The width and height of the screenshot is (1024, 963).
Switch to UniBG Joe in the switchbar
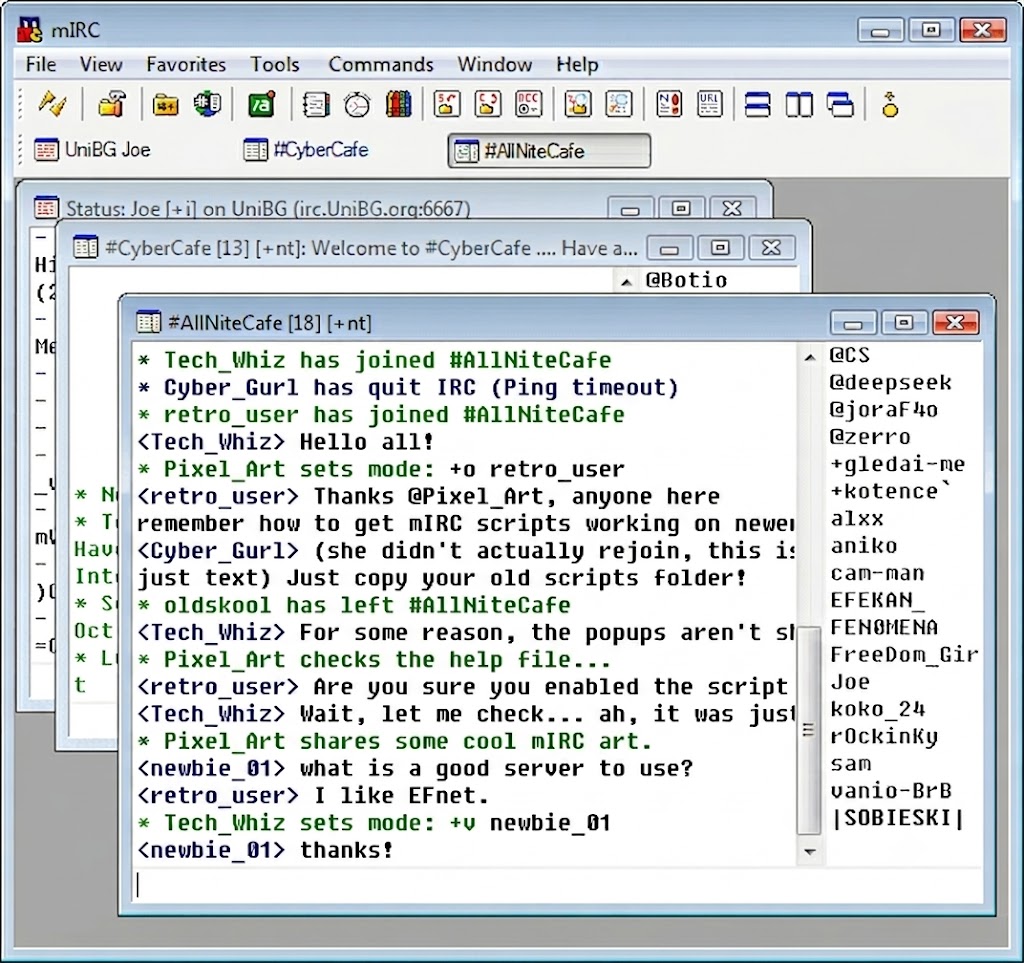(x=93, y=150)
